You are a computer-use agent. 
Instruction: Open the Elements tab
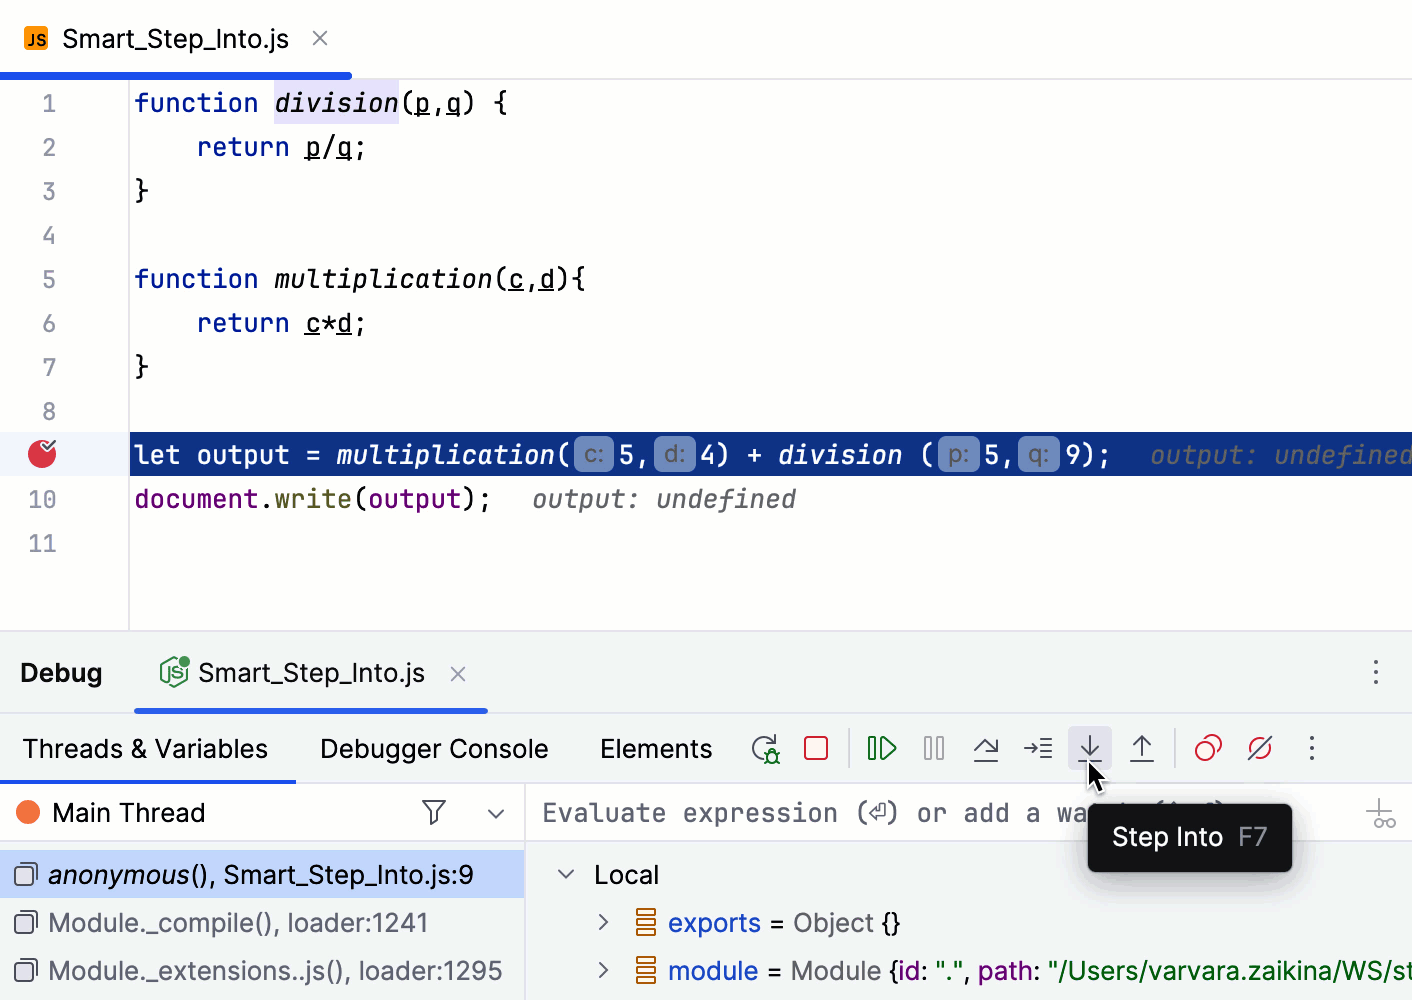pos(656,749)
